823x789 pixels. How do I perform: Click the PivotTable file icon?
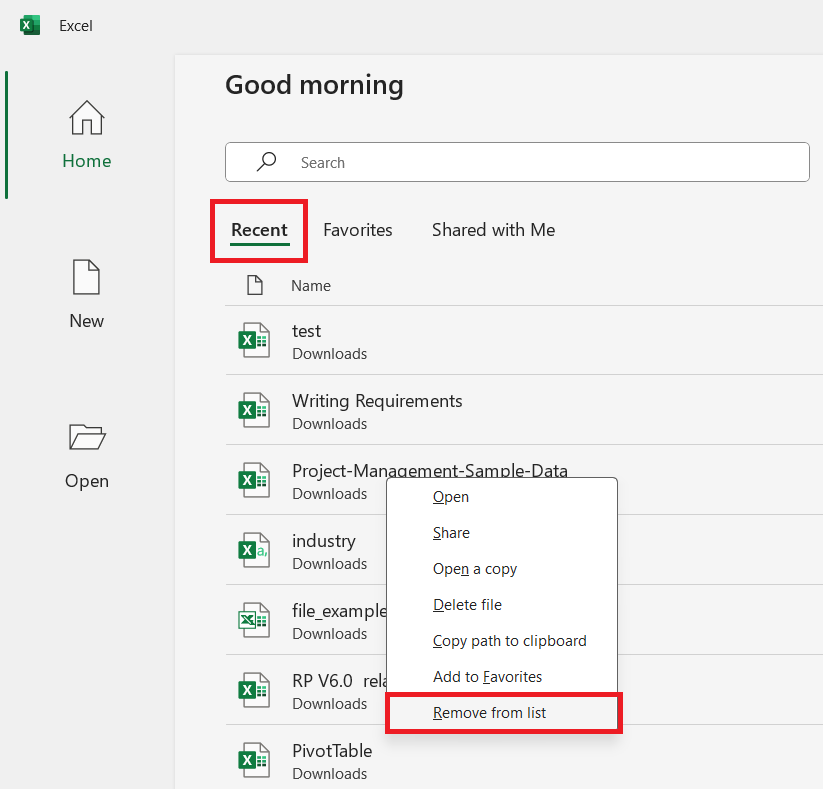254,760
